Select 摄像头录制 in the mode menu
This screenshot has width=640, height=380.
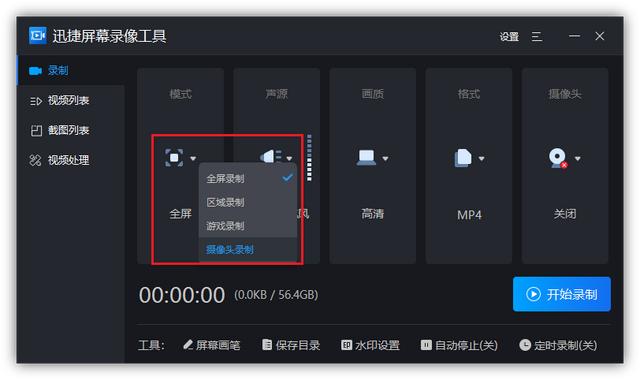click(248, 249)
